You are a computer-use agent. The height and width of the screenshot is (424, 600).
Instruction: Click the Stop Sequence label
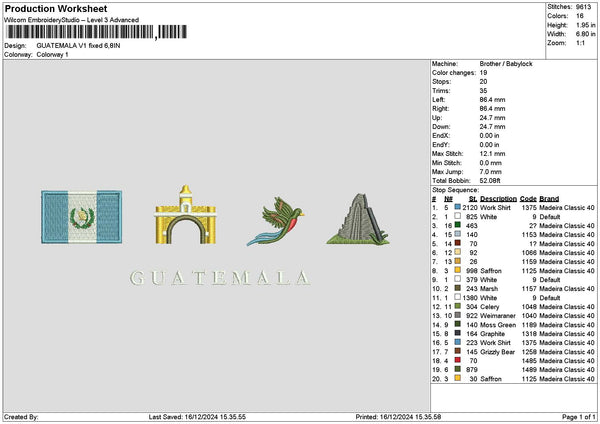point(455,190)
